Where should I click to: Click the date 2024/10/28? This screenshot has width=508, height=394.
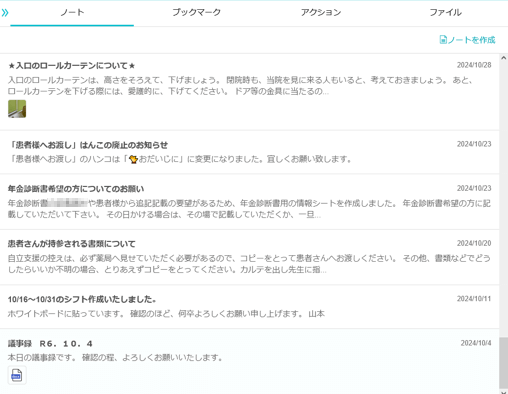point(474,65)
